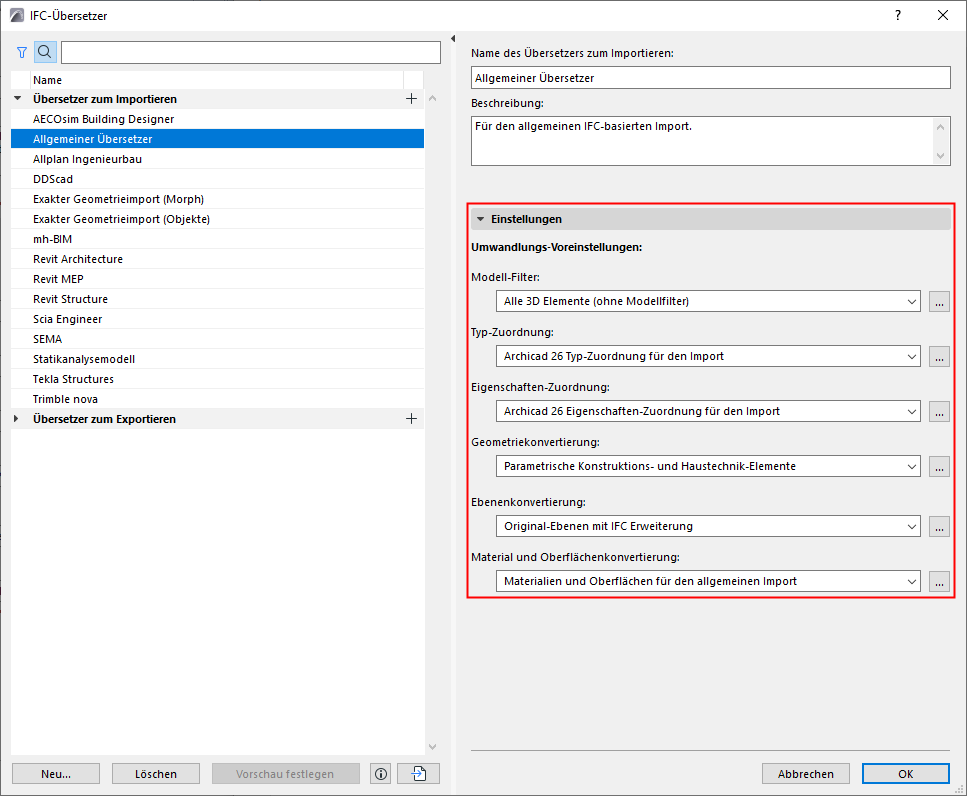The image size is (967, 796).
Task: Open Ebenenkonvertierung options ellipsis button
Action: 939,527
